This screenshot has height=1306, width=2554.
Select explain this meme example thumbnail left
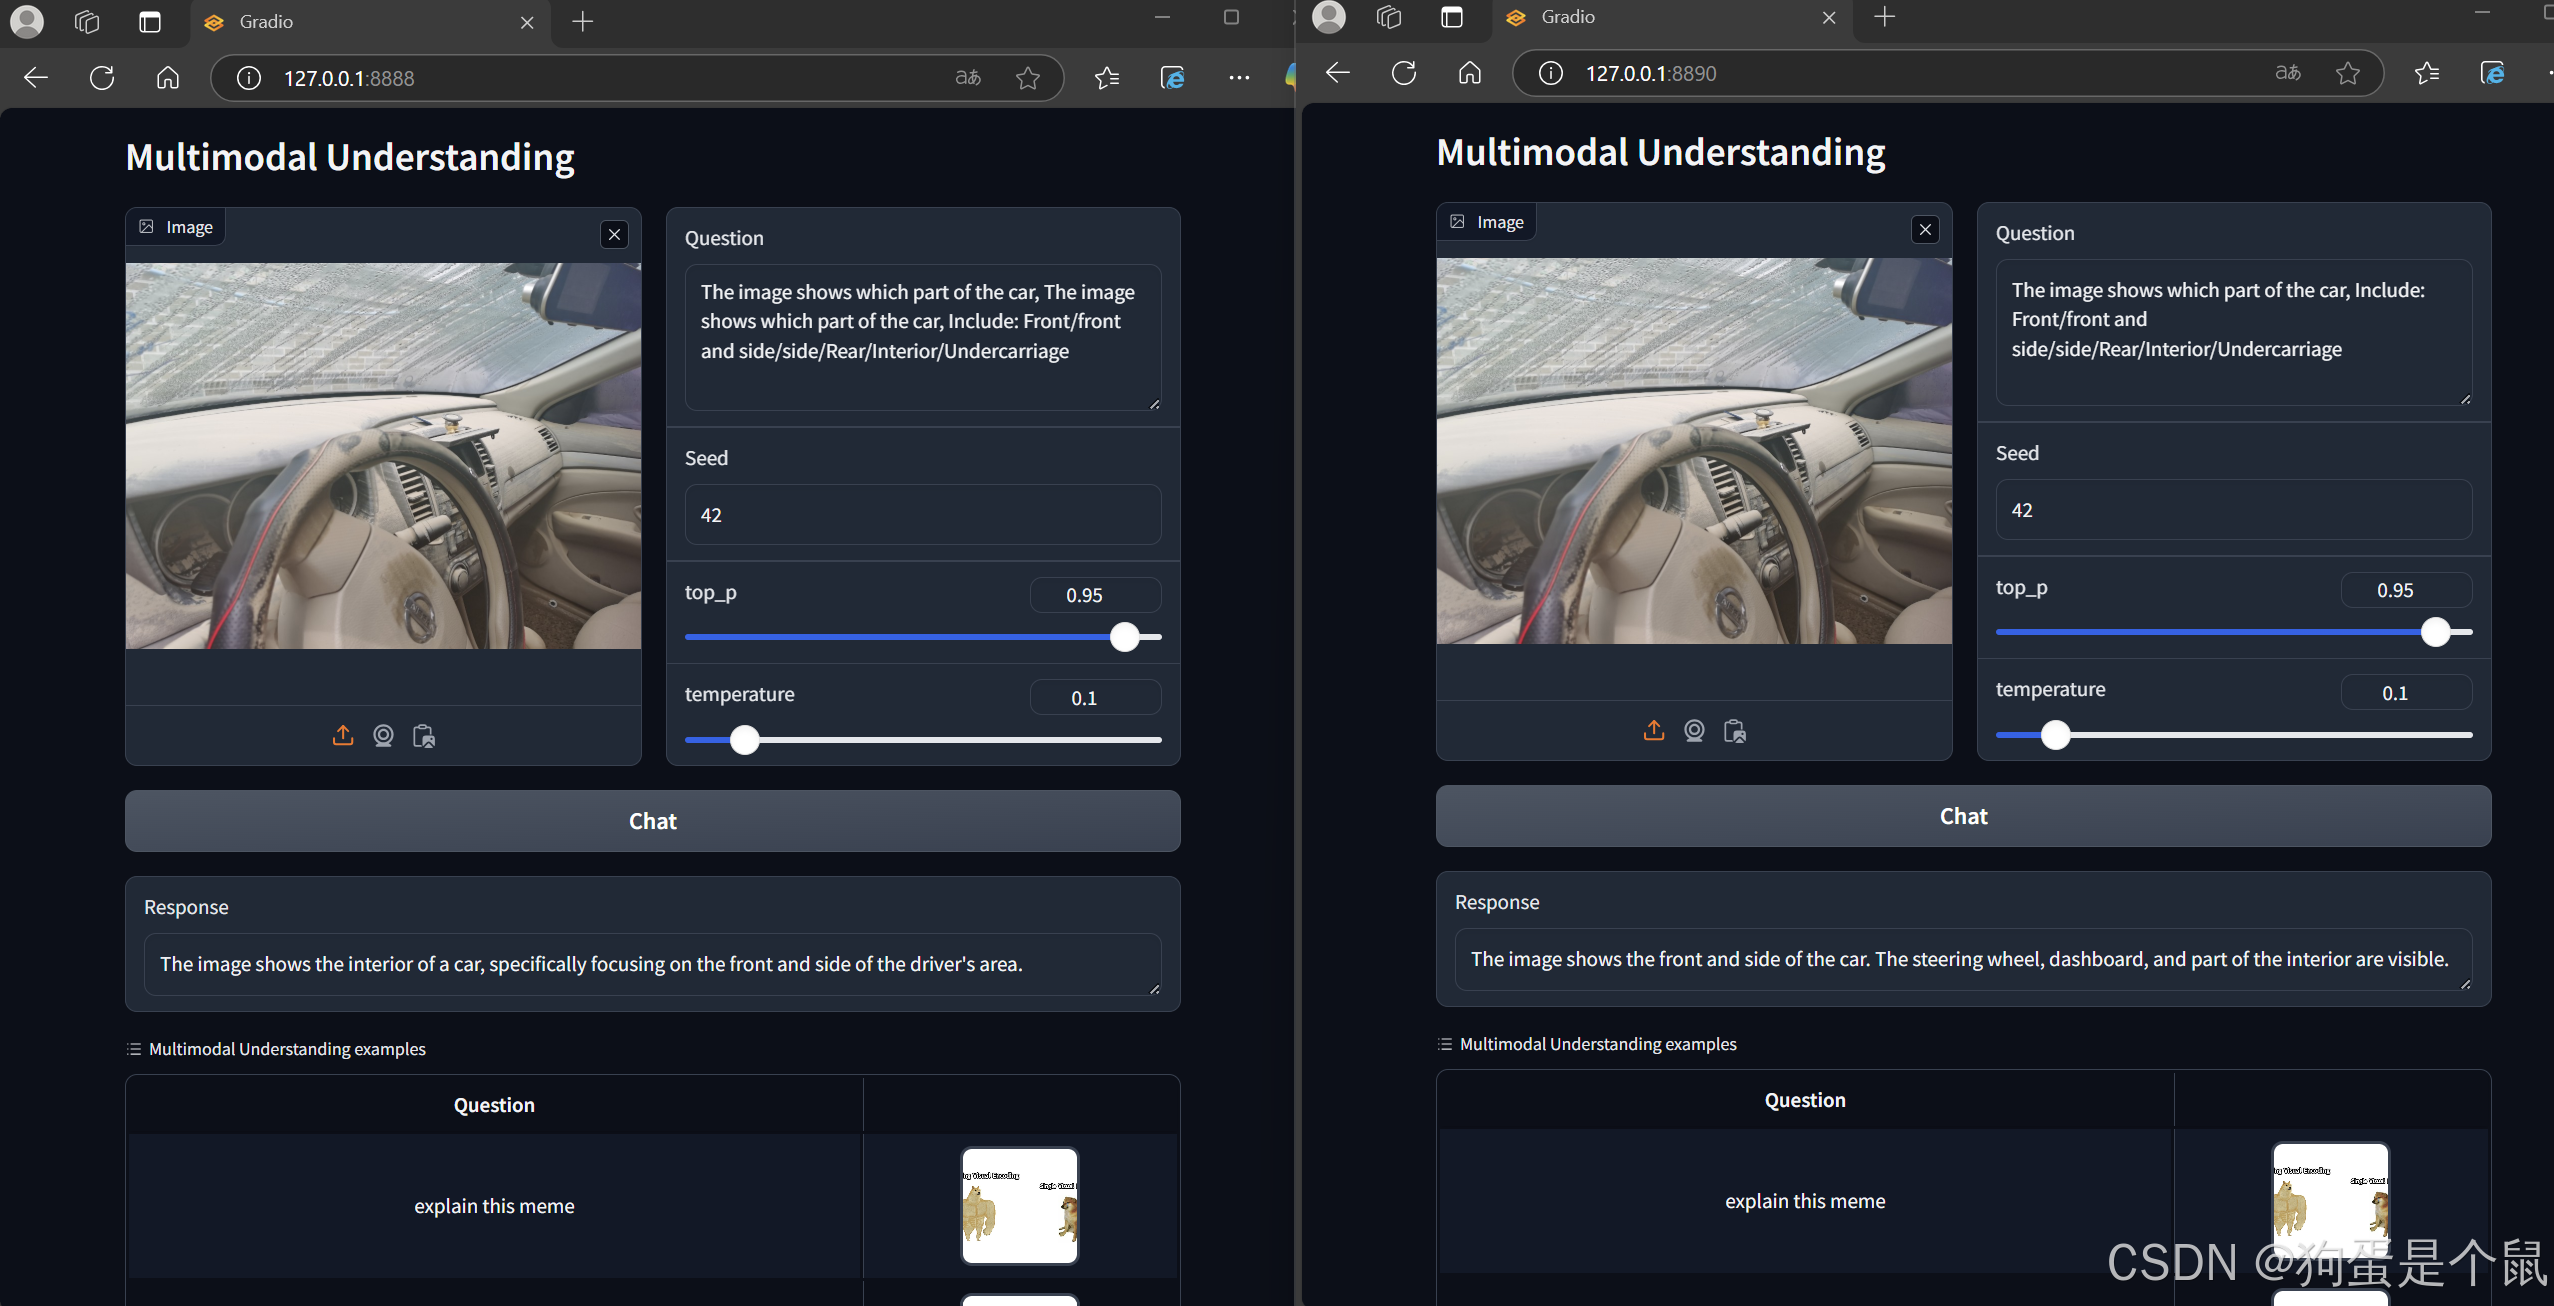click(1019, 1206)
